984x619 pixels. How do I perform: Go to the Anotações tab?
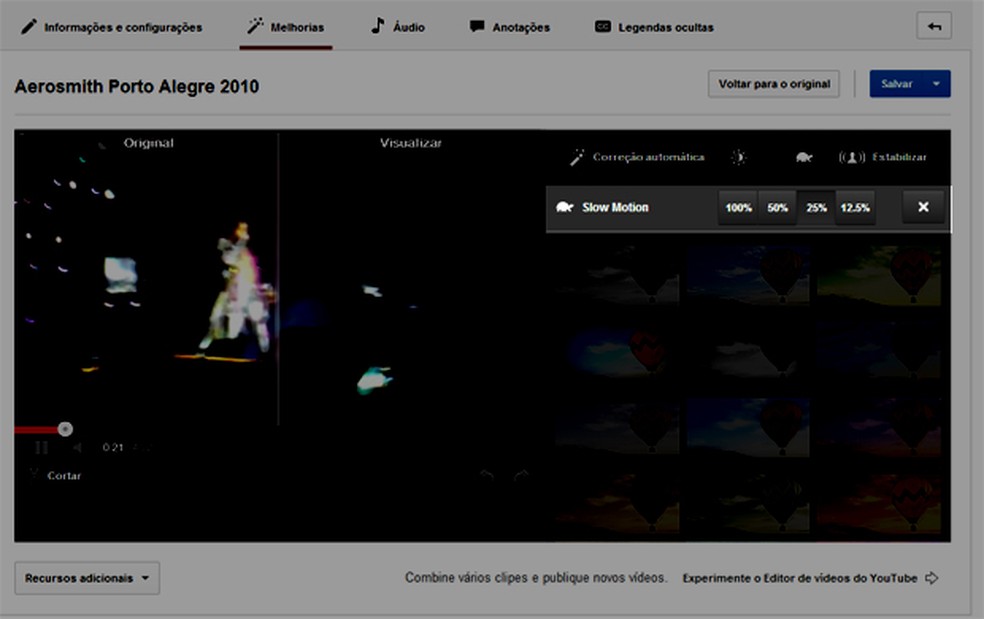tap(510, 27)
